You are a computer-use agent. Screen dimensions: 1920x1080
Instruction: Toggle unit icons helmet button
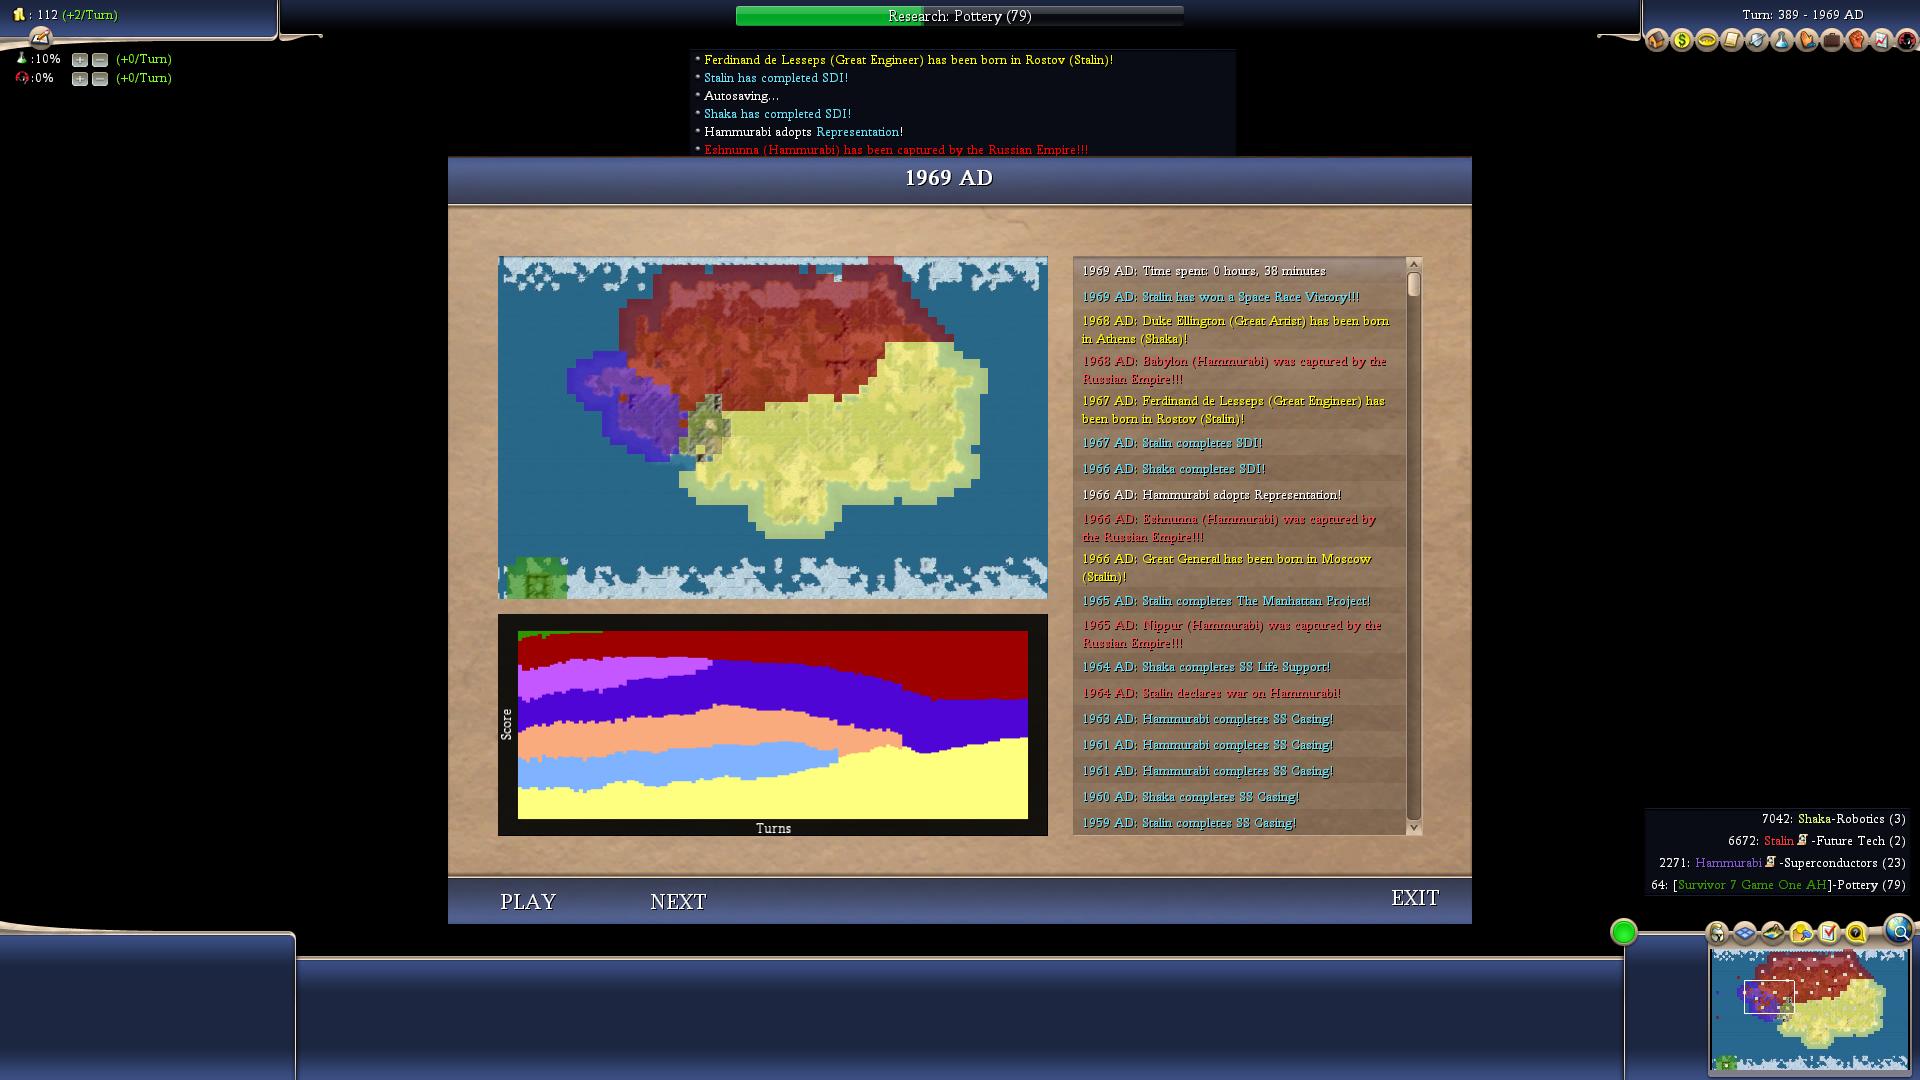tap(1717, 933)
